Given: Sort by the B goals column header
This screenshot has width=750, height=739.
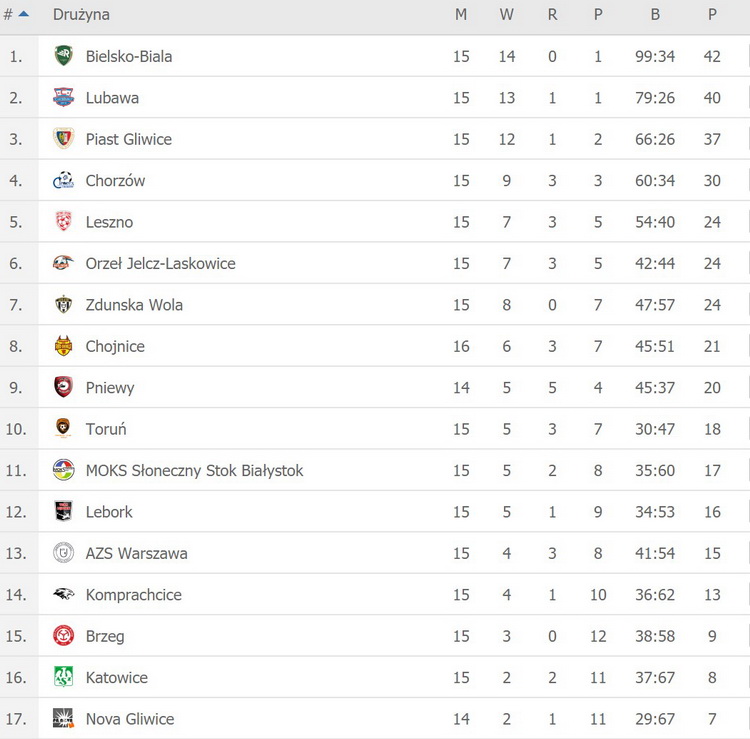Looking at the screenshot, I should point(655,15).
